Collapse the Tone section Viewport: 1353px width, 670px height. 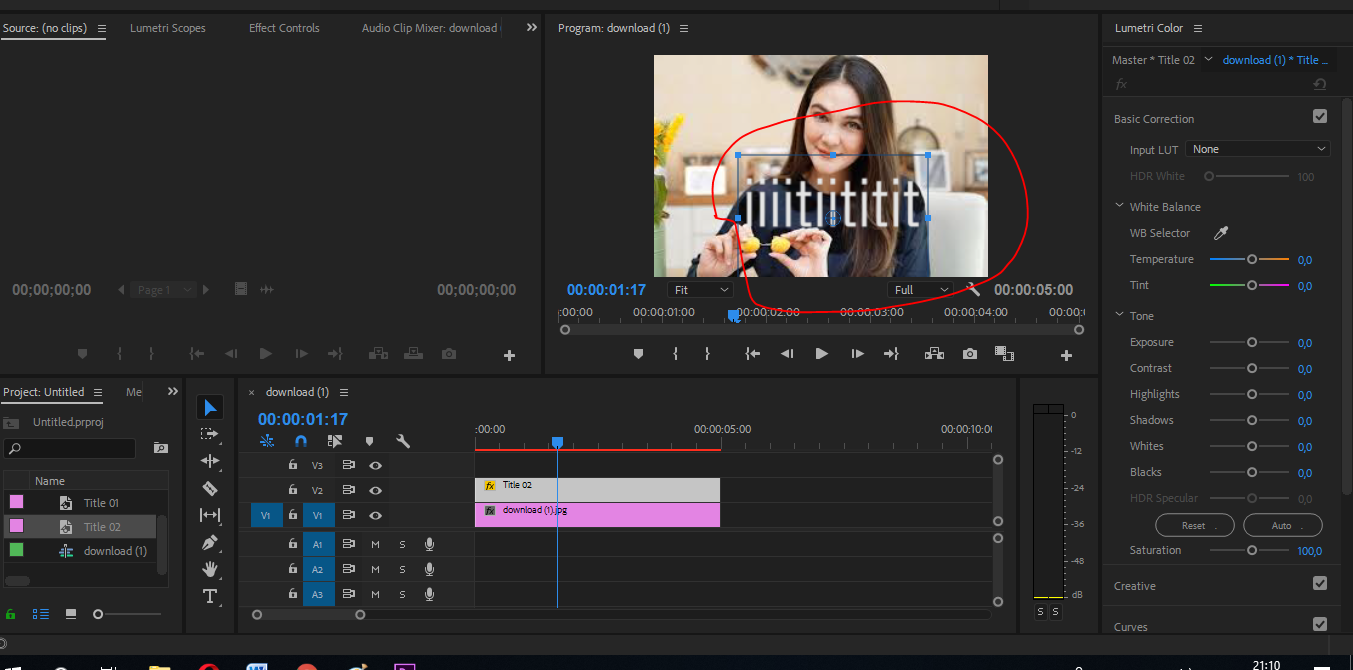(x=1120, y=315)
